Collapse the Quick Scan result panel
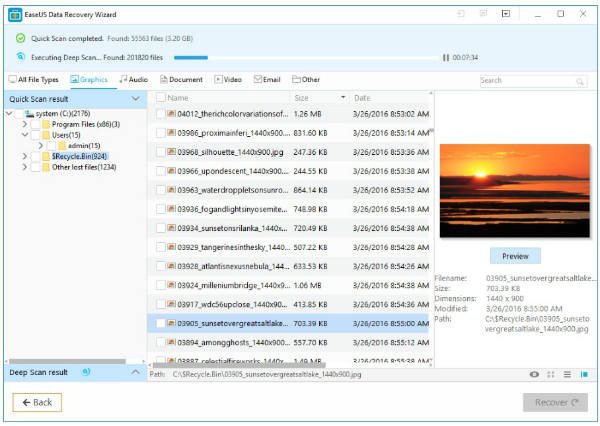Image resolution: width=600 pixels, height=426 pixels. [x=135, y=99]
